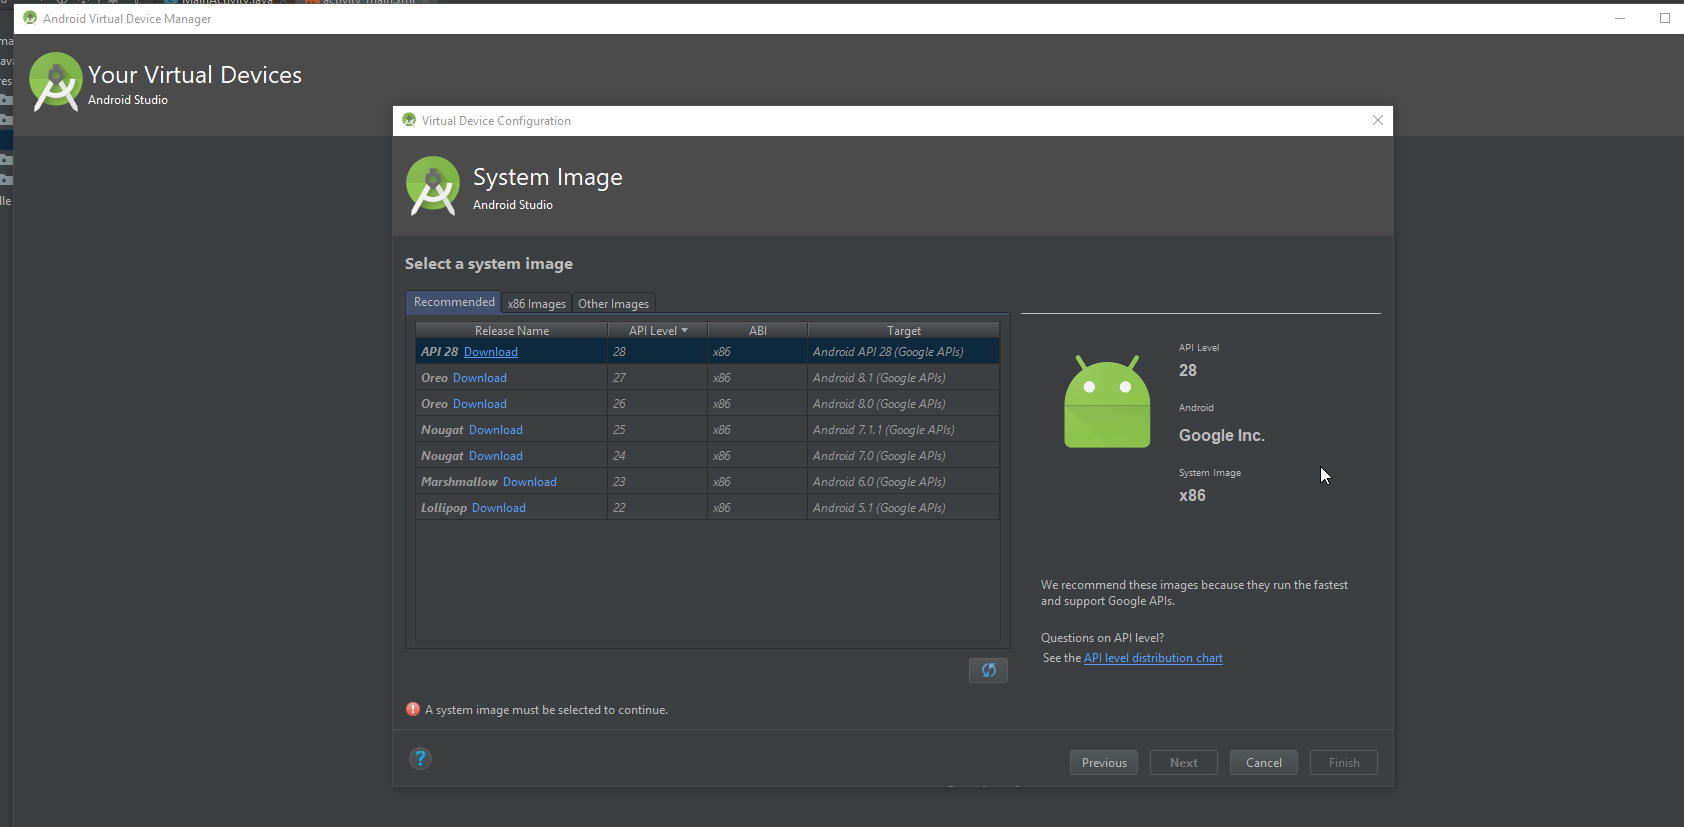Click the Cancel button
The image size is (1684, 827).
point(1264,763)
